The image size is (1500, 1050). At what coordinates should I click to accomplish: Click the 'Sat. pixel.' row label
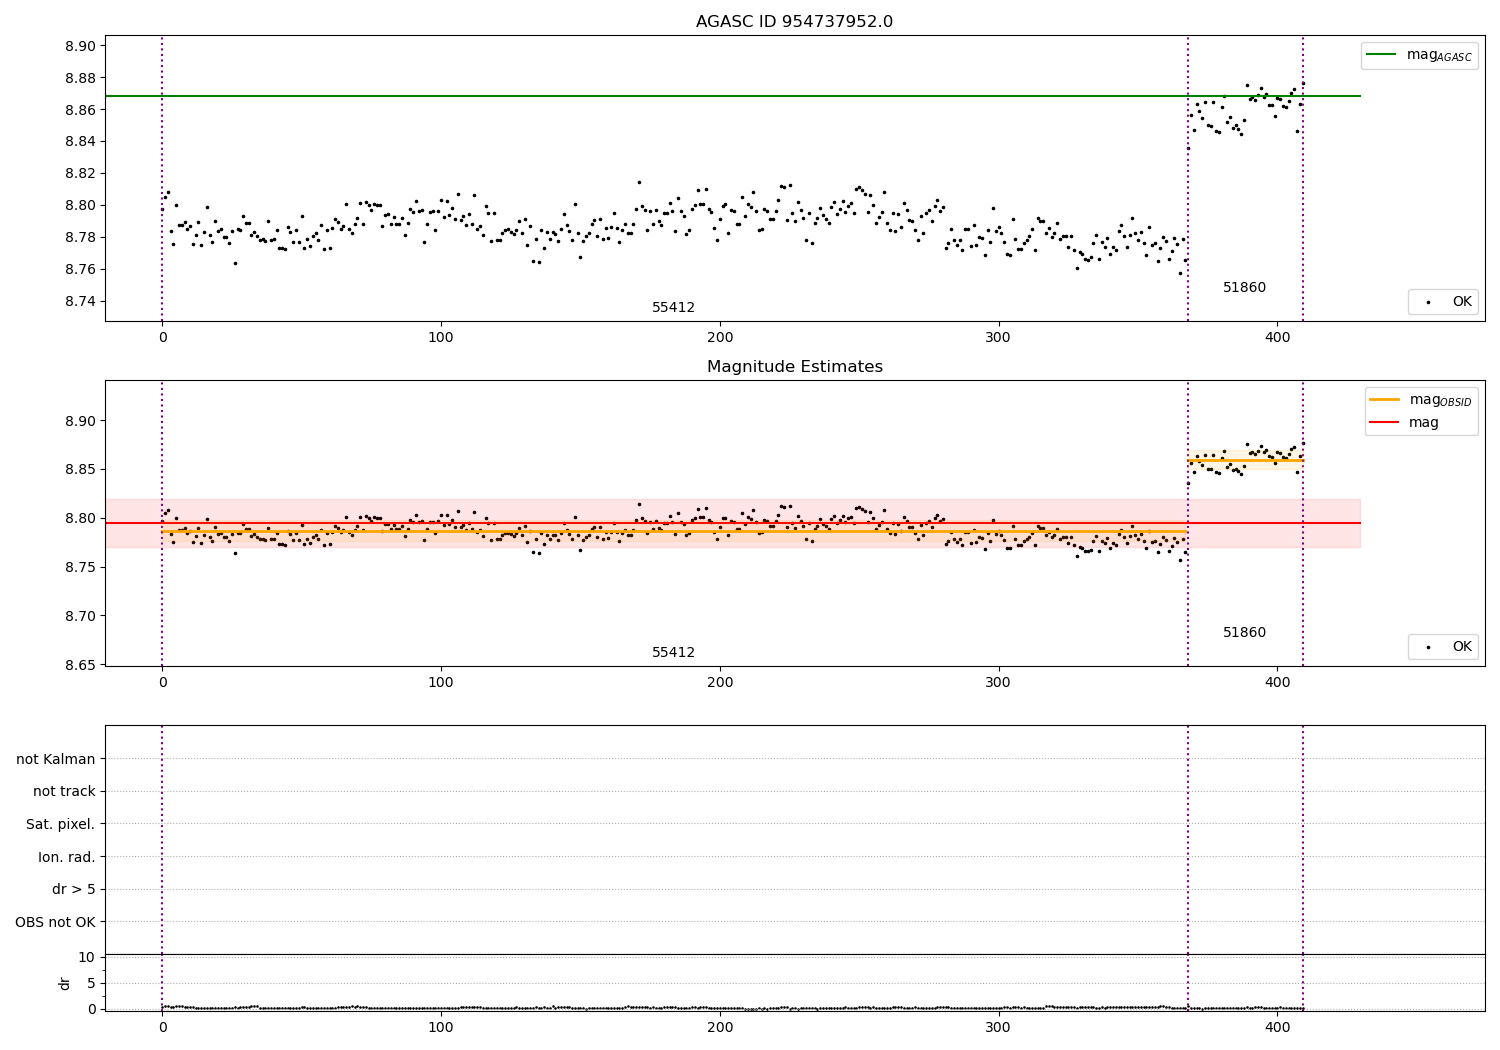[x=61, y=825]
